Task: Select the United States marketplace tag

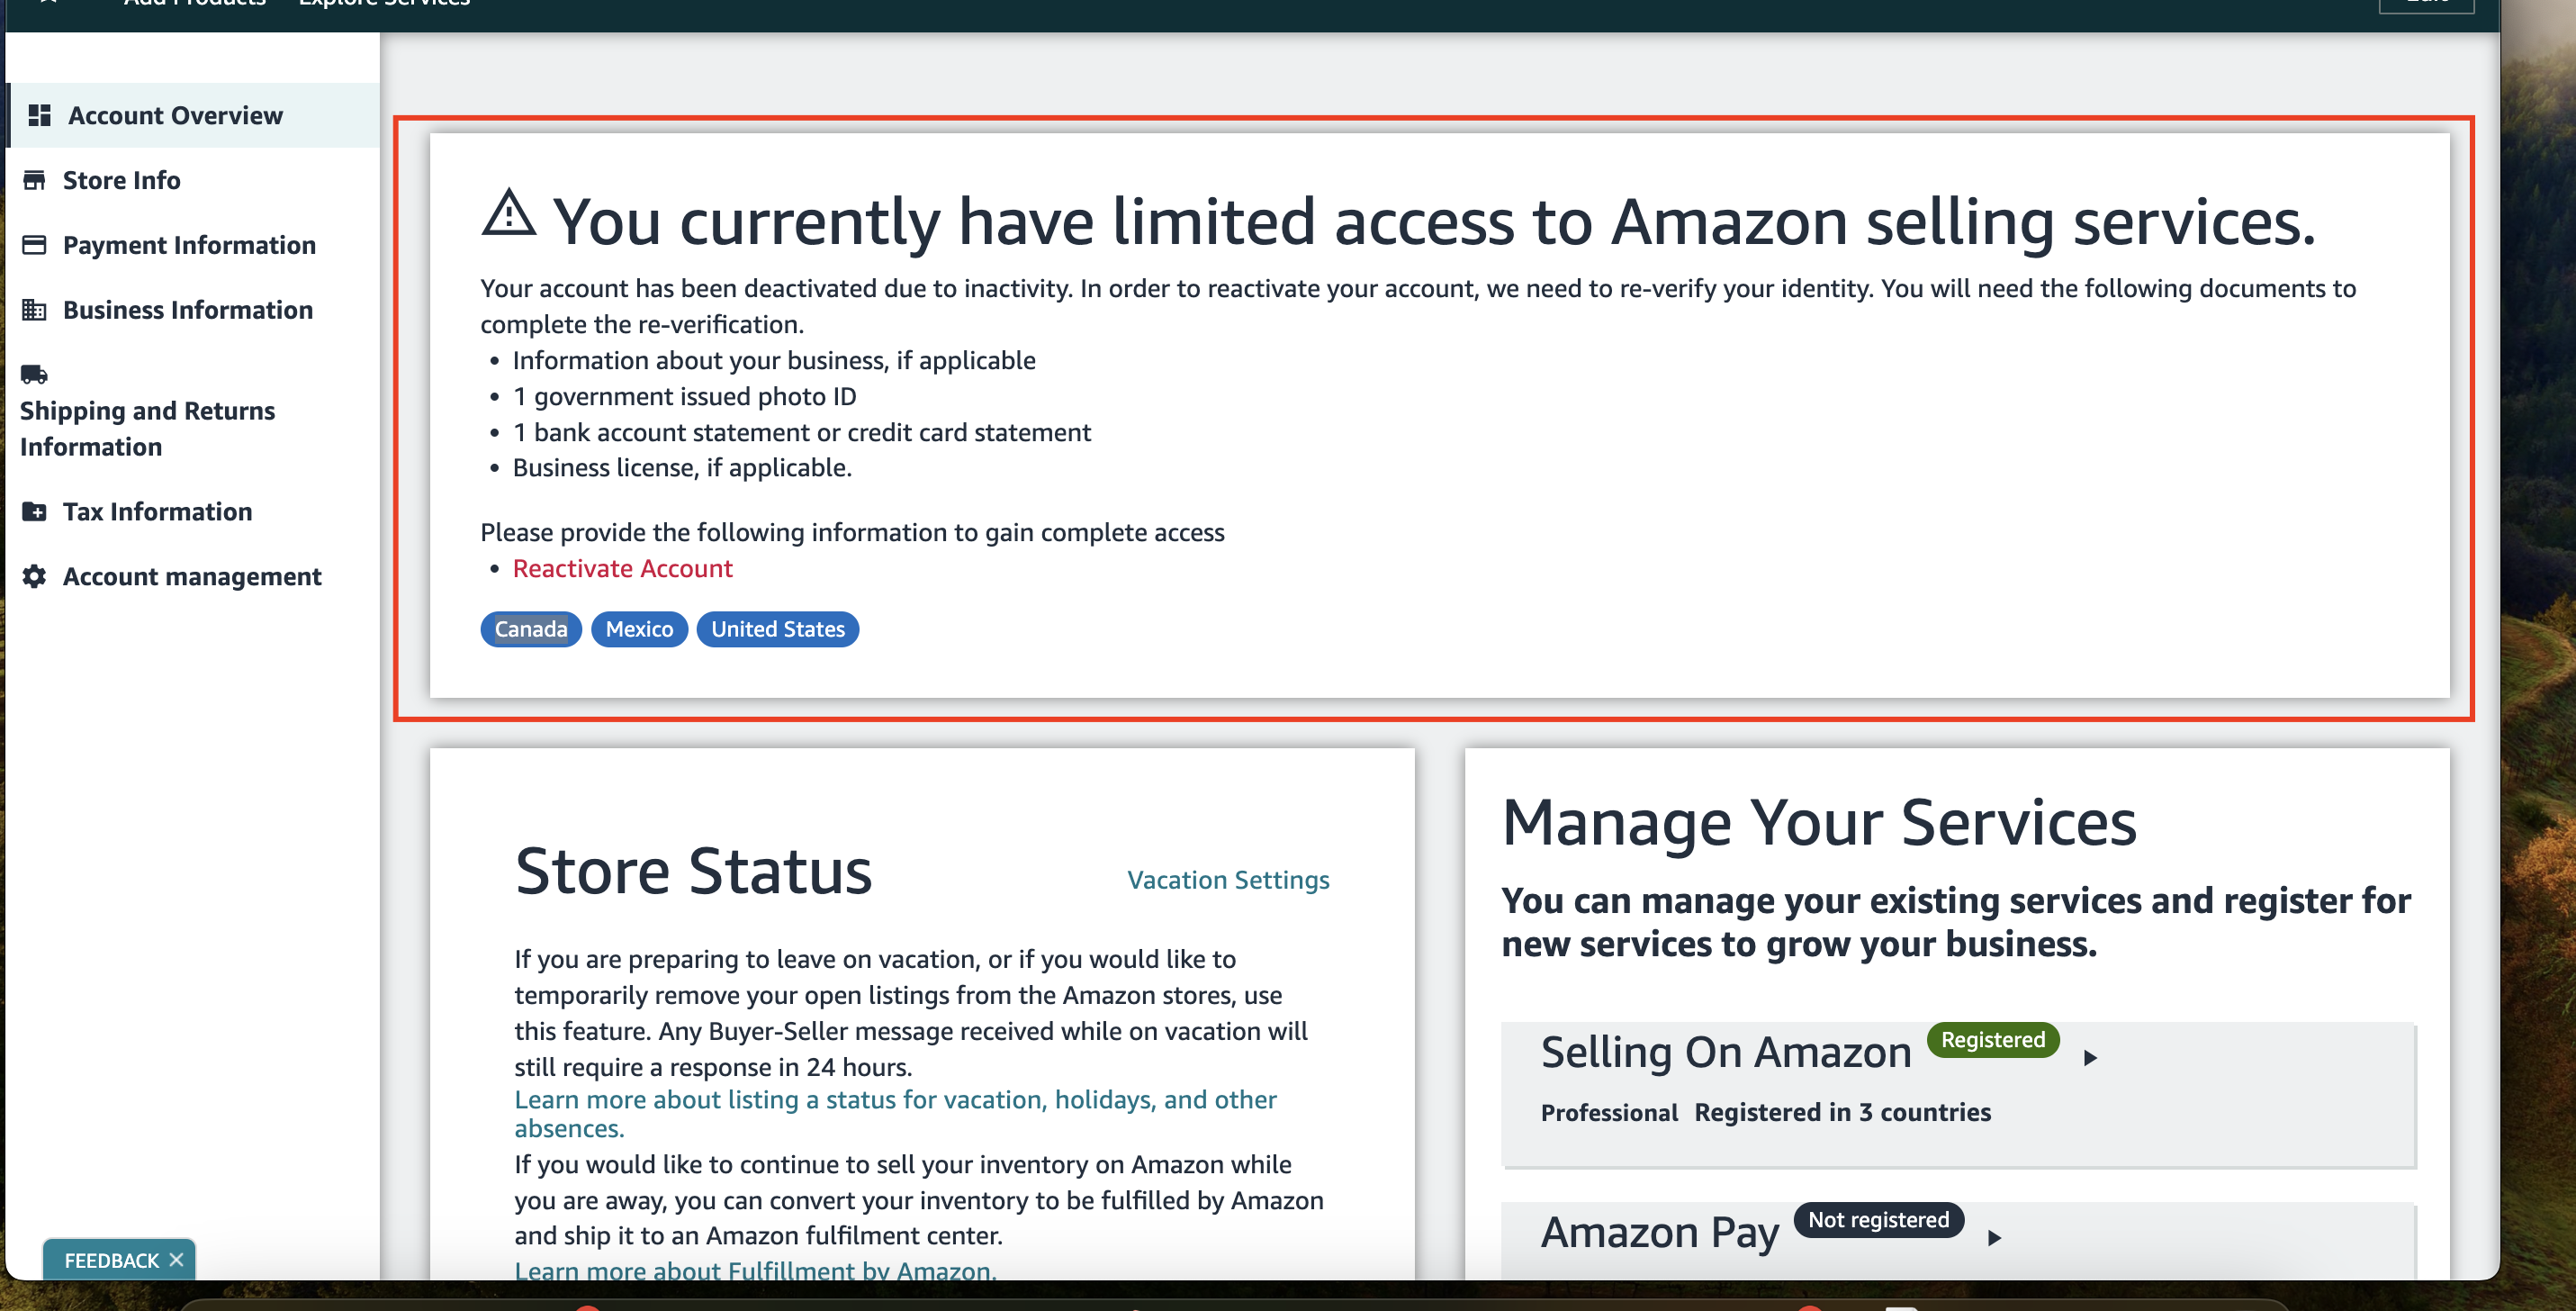Action: point(778,629)
